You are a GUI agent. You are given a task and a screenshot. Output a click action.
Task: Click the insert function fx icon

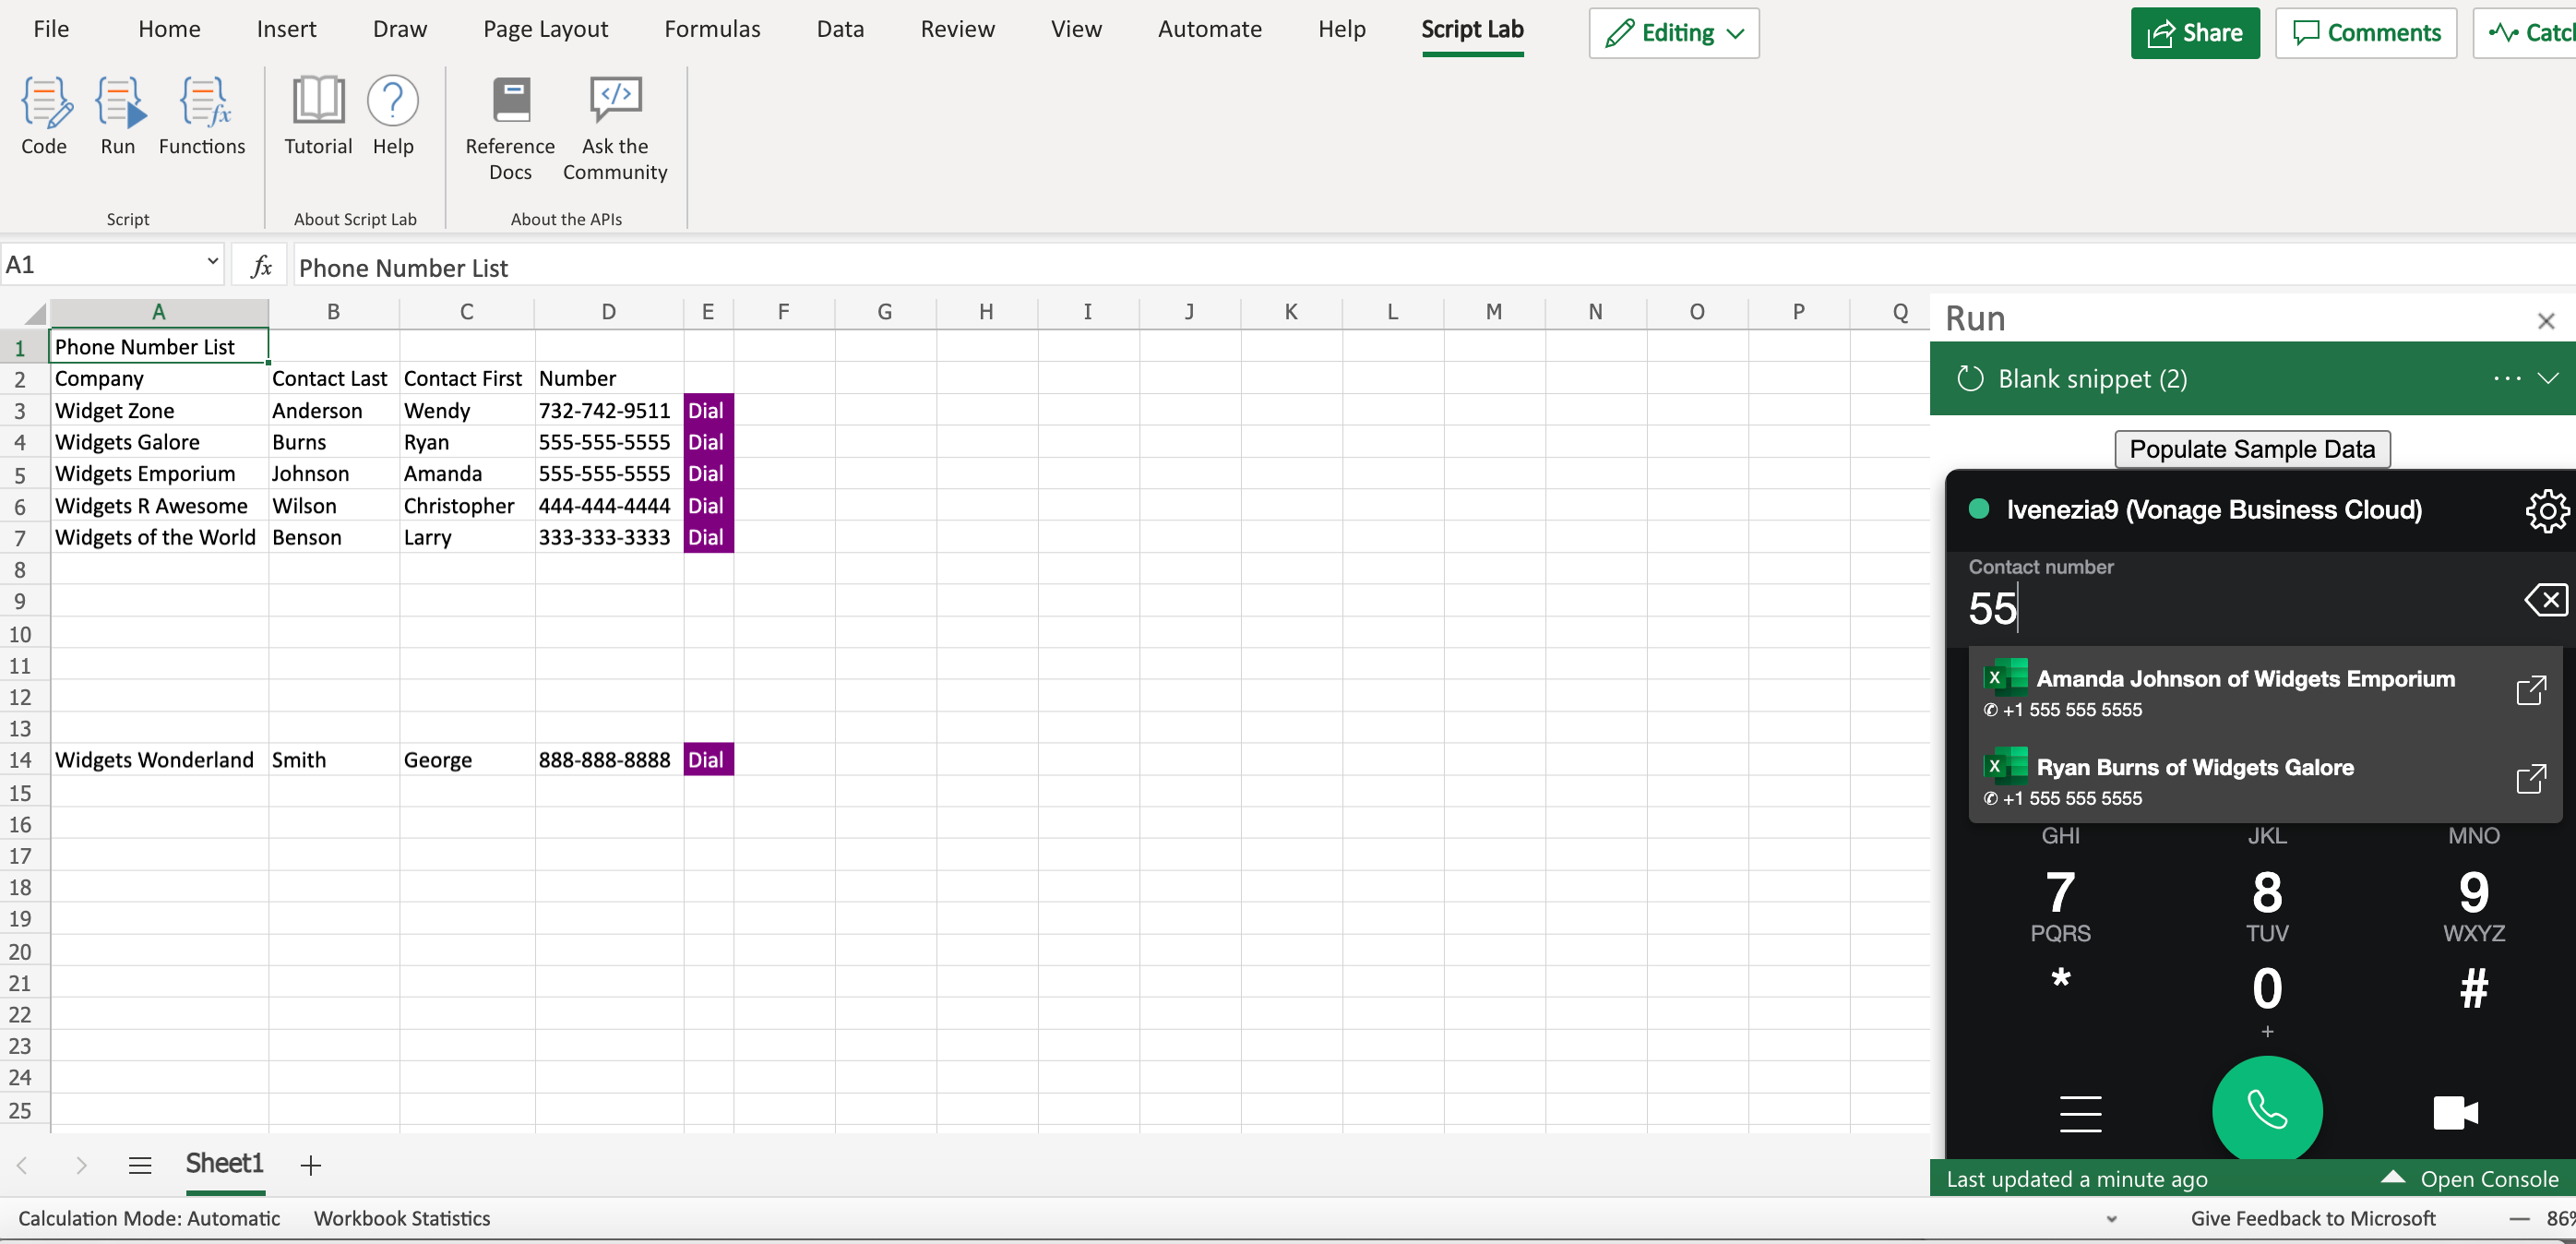point(261,266)
